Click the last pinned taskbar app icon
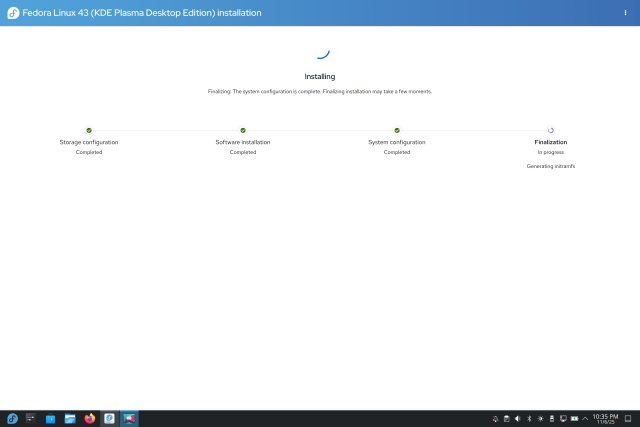The image size is (640, 427). click(x=129, y=418)
